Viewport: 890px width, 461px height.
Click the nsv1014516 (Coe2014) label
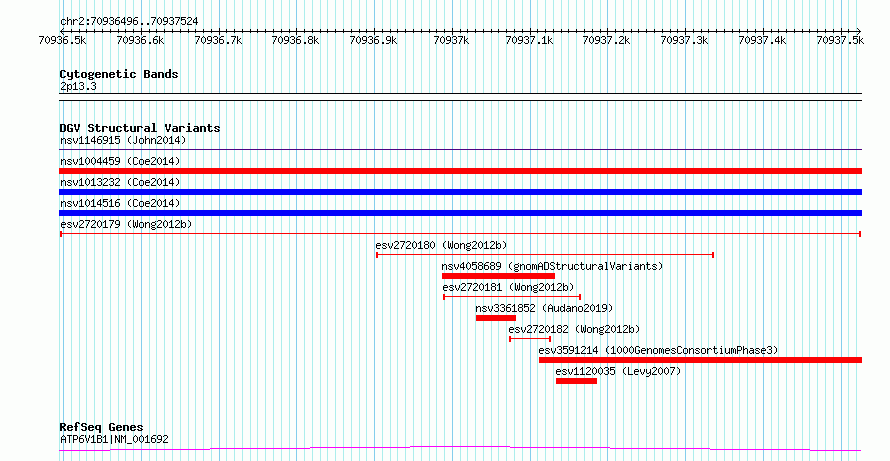[x=120, y=203]
